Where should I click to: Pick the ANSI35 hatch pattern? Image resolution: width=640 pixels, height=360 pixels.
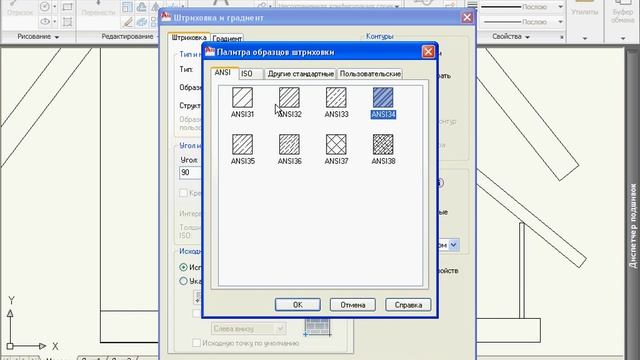pyautogui.click(x=242, y=144)
